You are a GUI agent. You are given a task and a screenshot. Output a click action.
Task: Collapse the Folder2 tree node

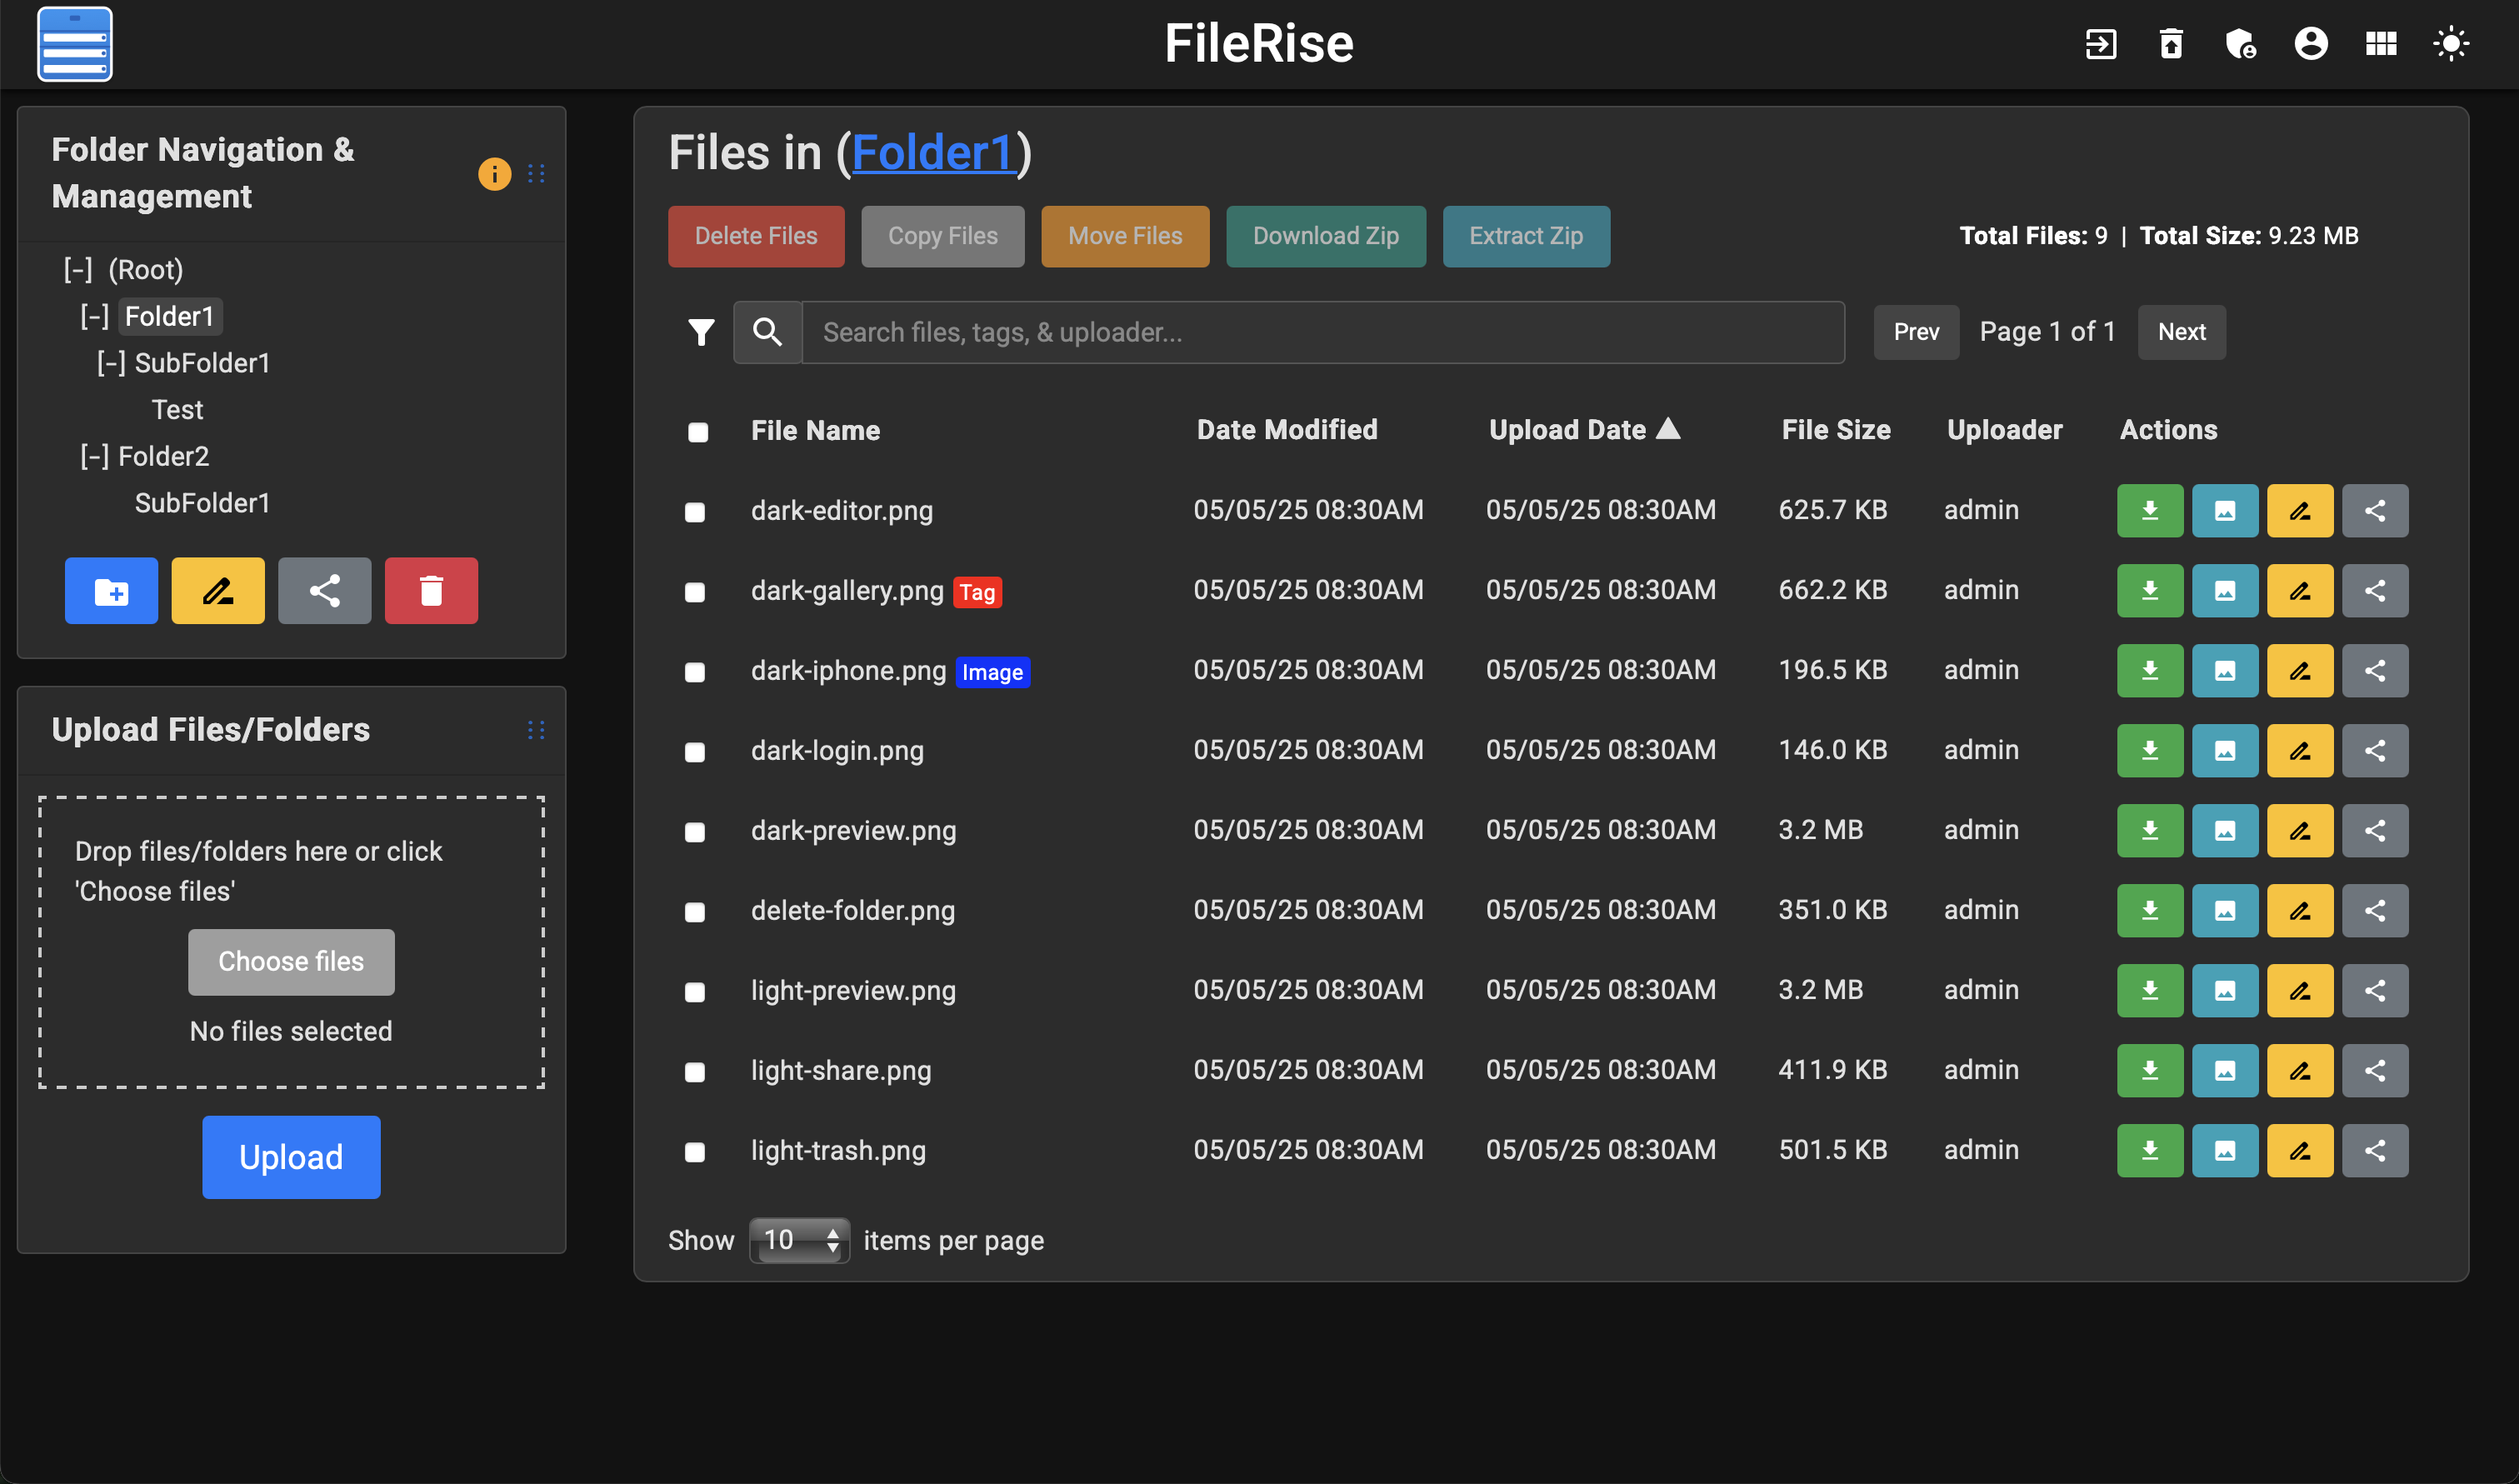click(95, 457)
